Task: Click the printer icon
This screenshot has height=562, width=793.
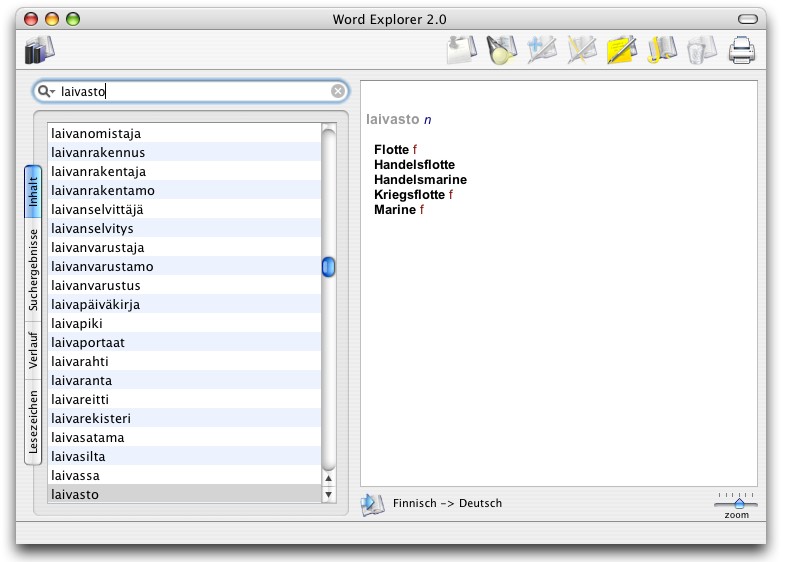Action: (741, 50)
